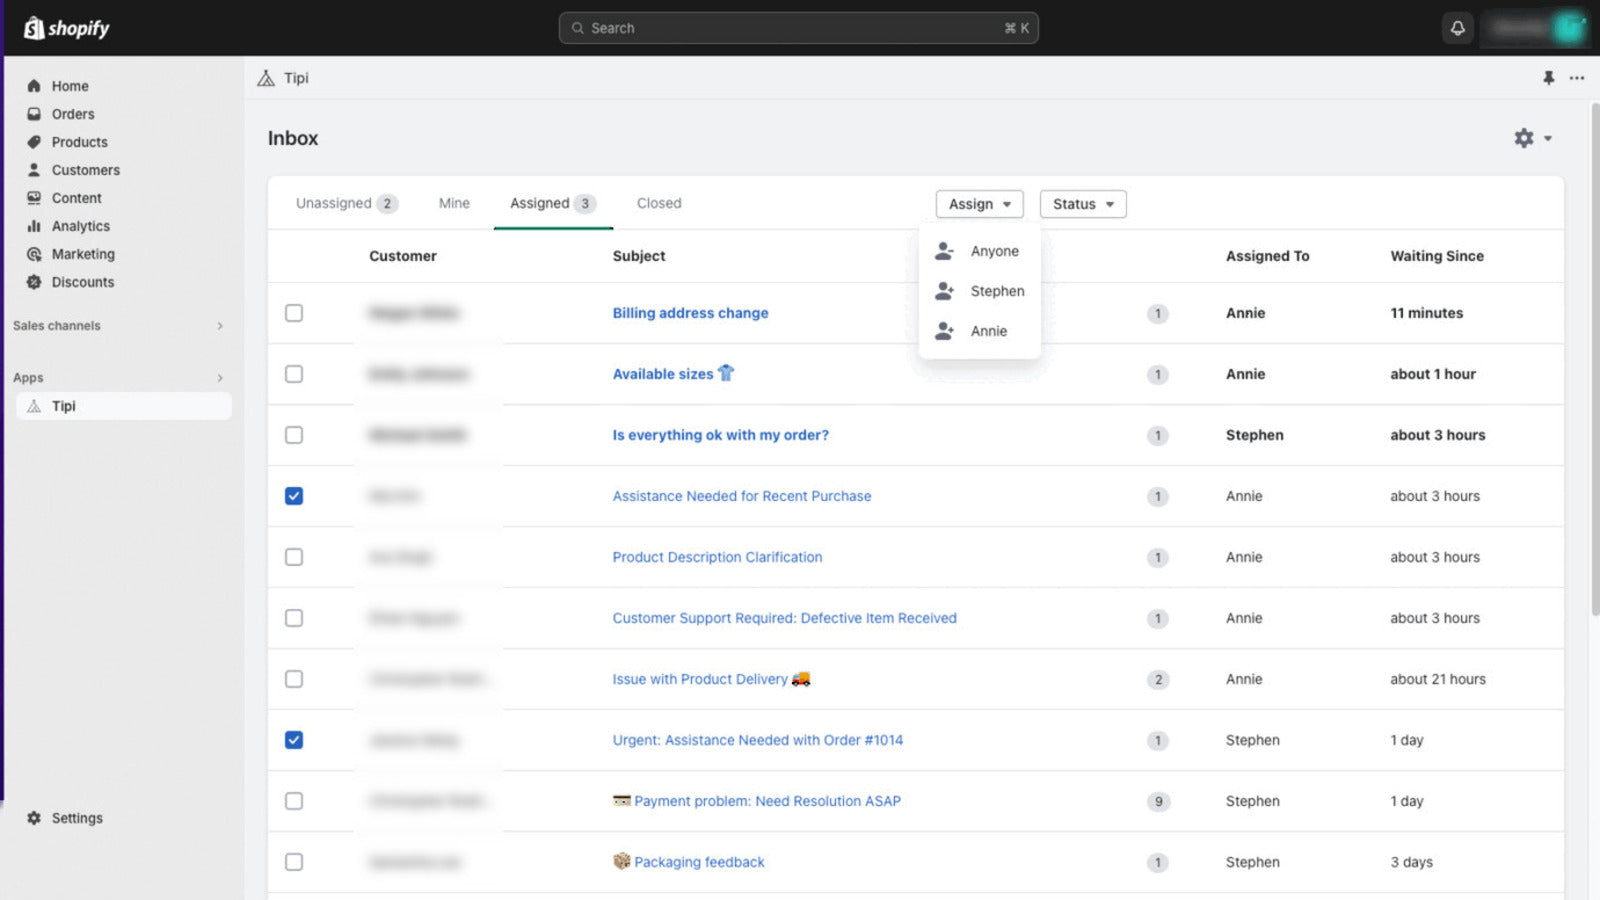Pin the Tipi app with the pin icon
Image resolution: width=1600 pixels, height=900 pixels.
(1548, 78)
